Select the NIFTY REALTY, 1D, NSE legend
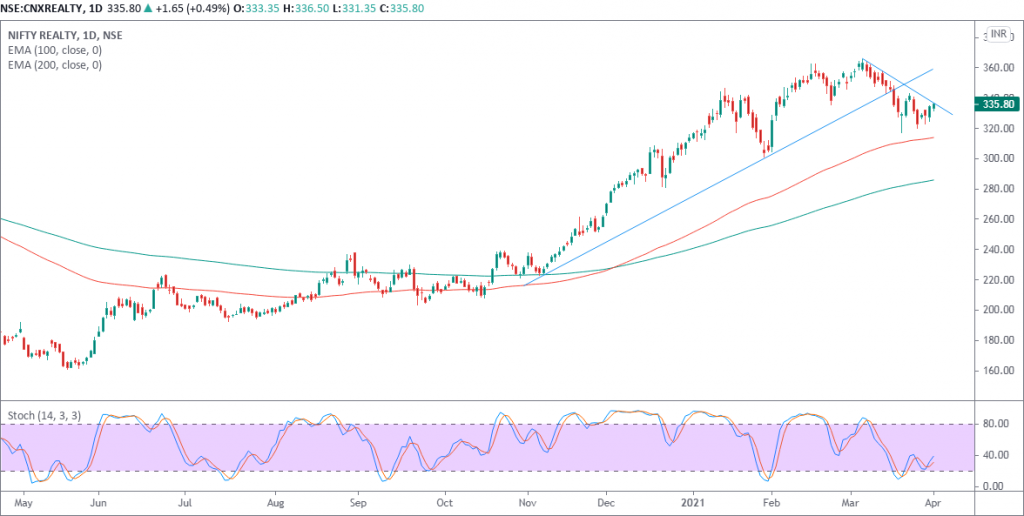 click(x=66, y=33)
